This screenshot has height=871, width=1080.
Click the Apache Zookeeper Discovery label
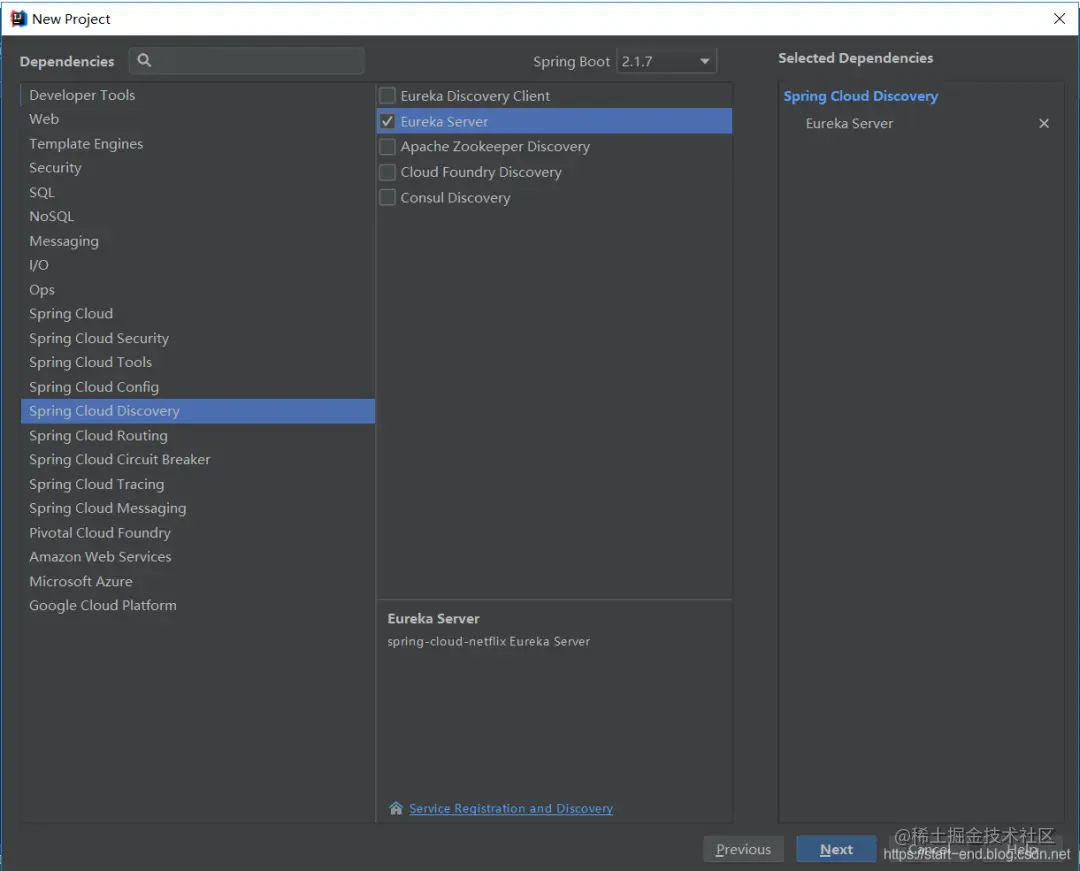point(495,147)
